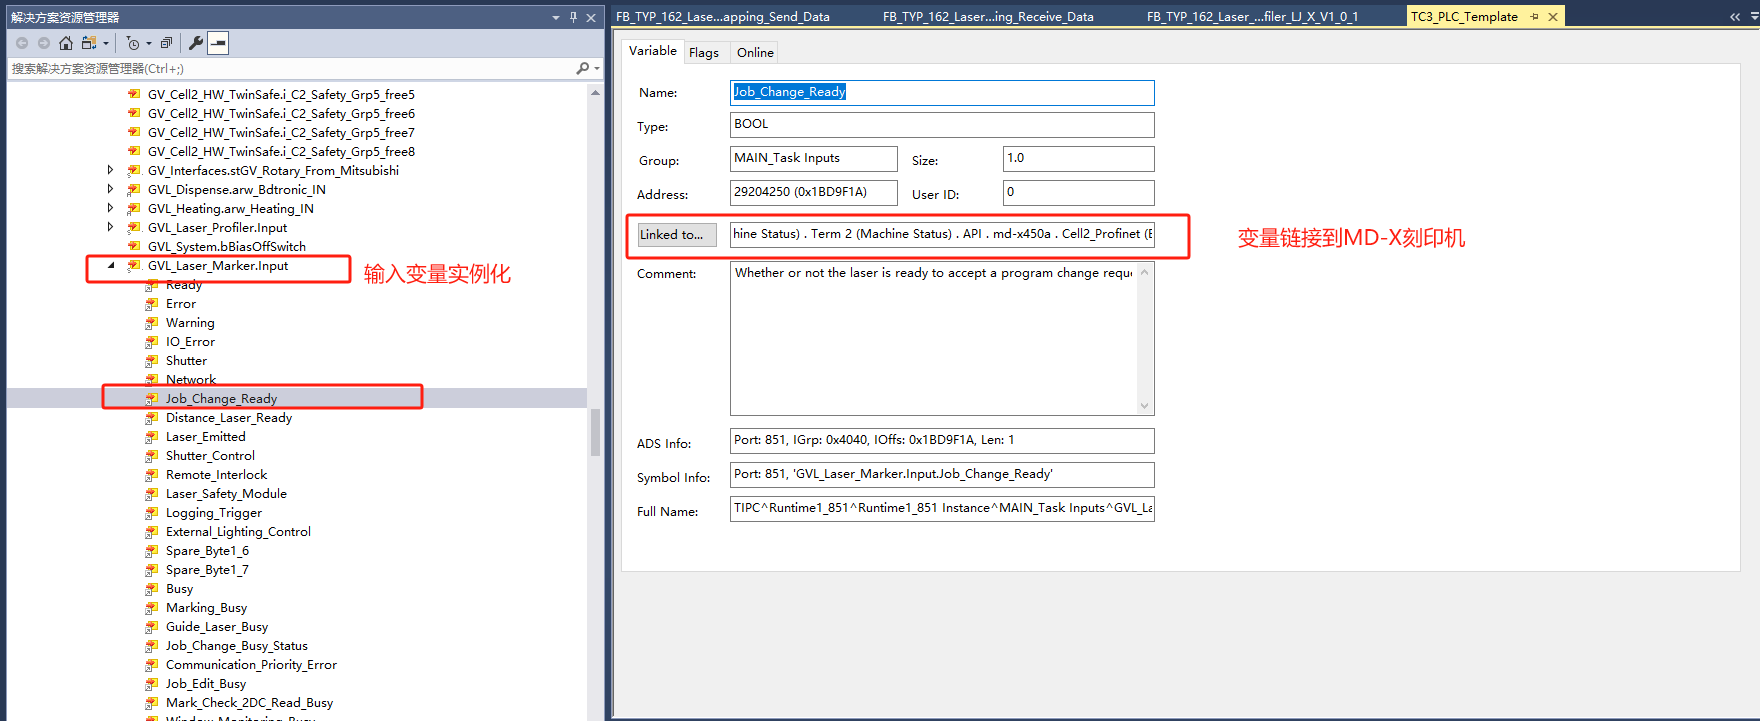1760x721 pixels.
Task: Open FB_TYP_162_Laser...ing_Receive_Data document tab
Action: point(988,16)
